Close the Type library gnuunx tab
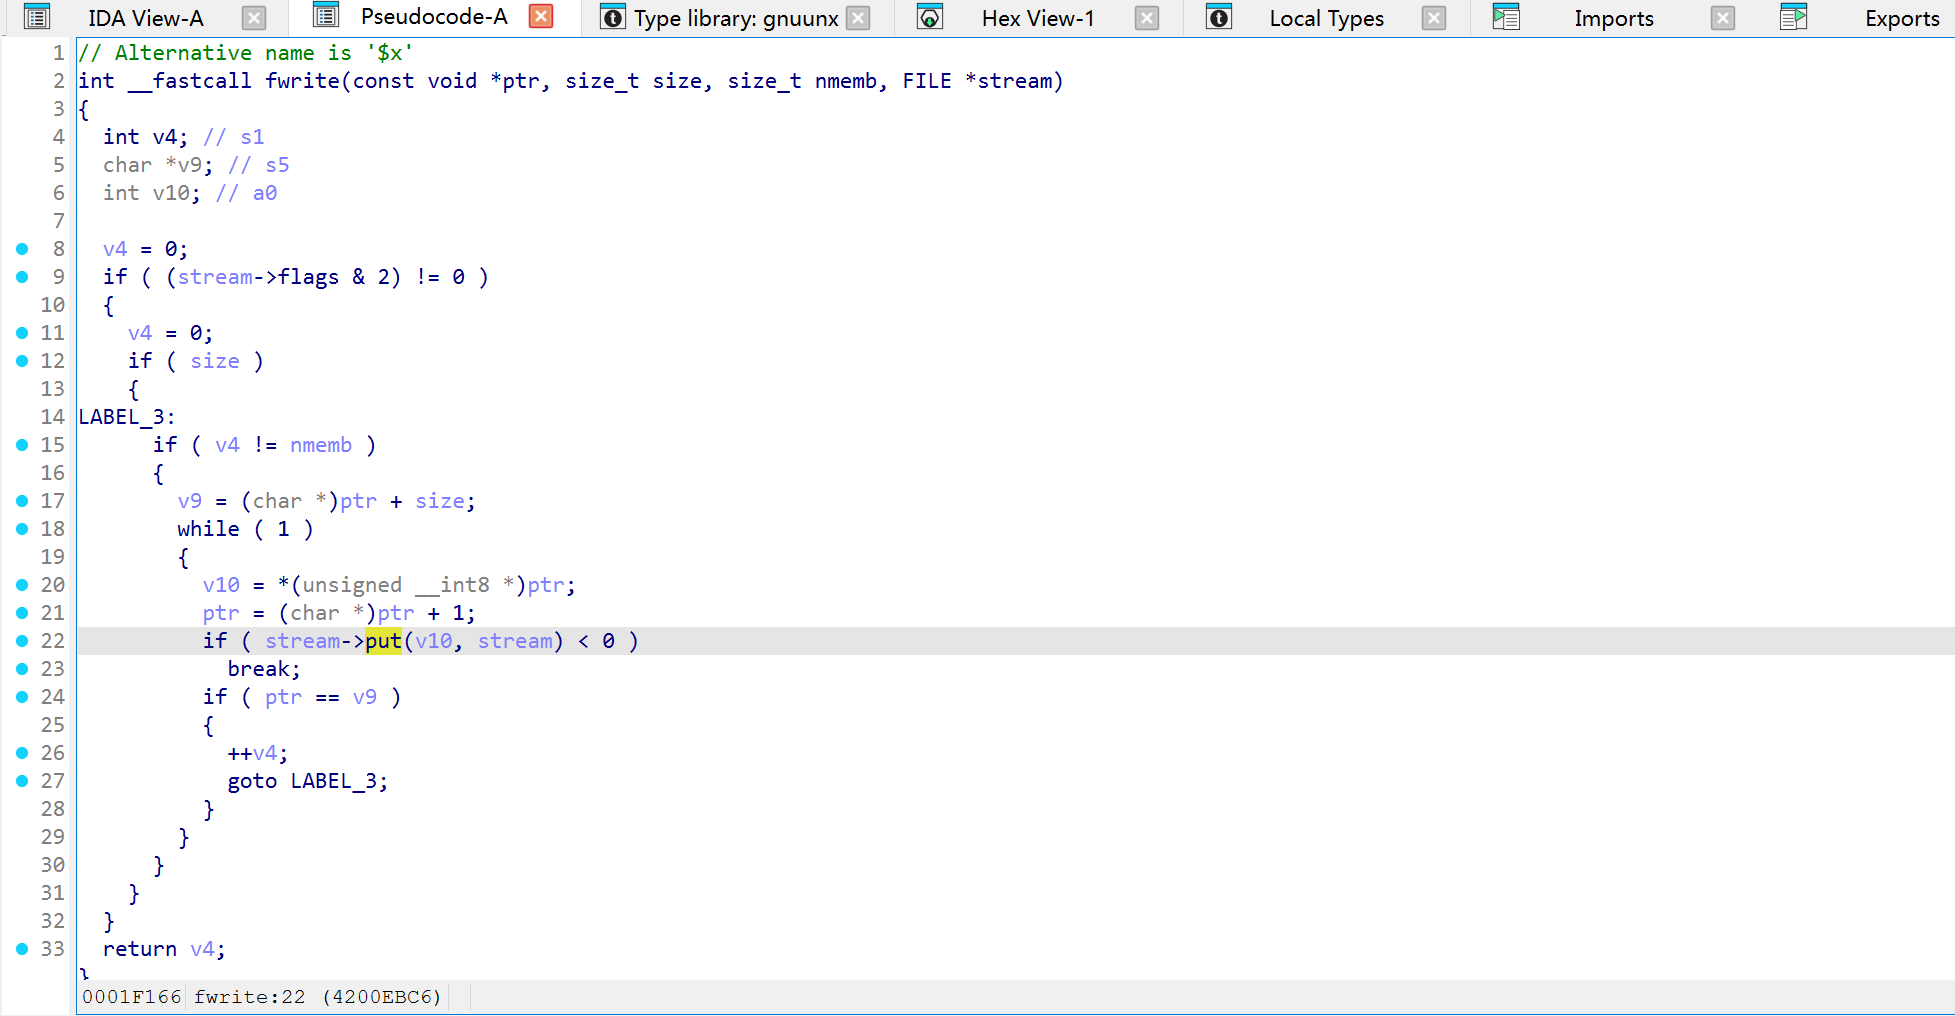Screen dimensions: 1955x1016 (858, 18)
